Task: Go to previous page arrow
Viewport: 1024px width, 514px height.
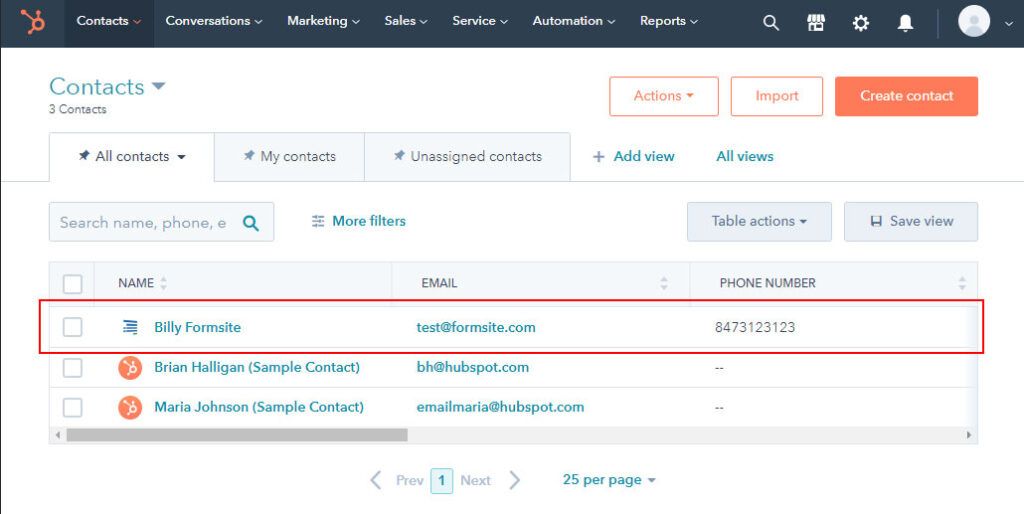Action: [376, 481]
